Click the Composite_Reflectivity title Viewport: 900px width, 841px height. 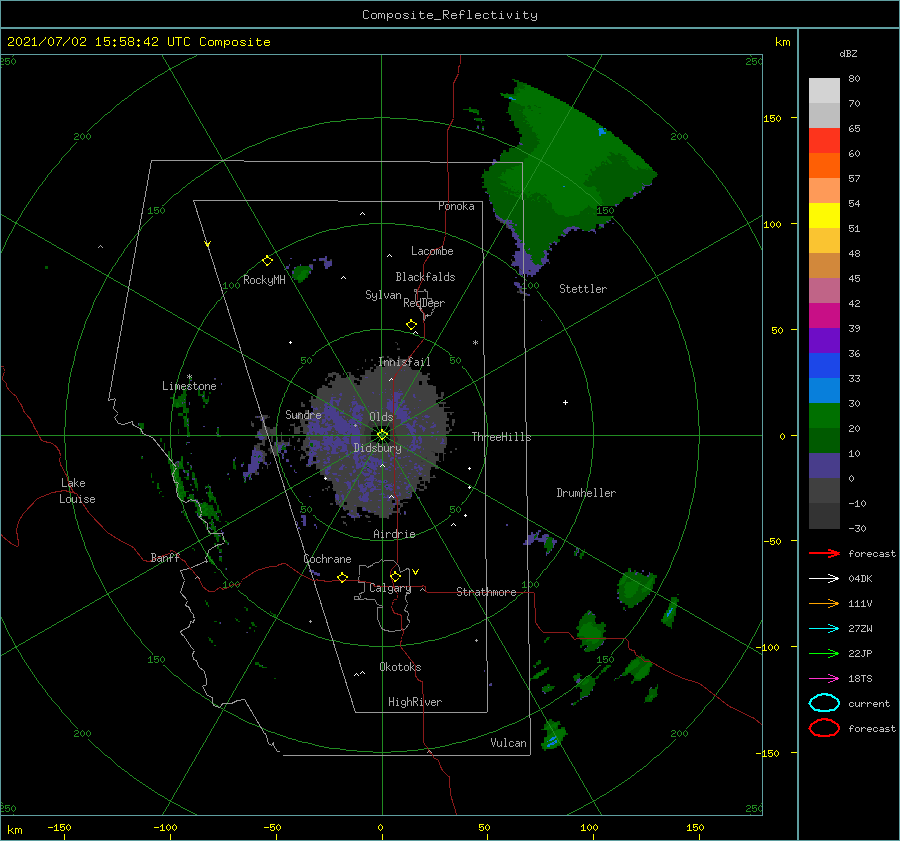tap(450, 15)
